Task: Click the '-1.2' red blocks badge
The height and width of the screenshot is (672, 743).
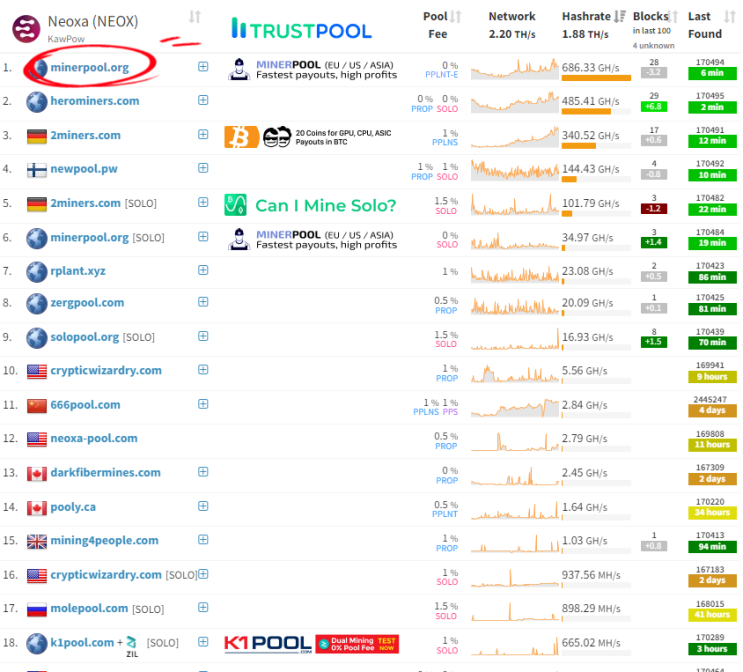Action: 654,209
